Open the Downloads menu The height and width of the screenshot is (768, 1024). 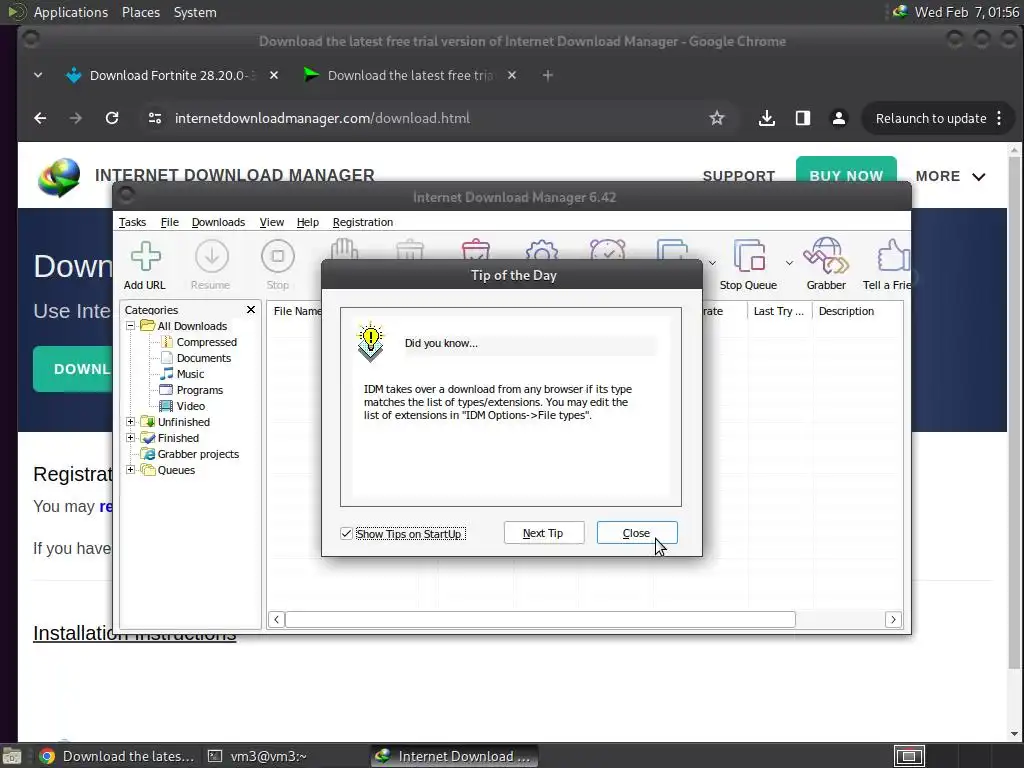pyautogui.click(x=218, y=222)
